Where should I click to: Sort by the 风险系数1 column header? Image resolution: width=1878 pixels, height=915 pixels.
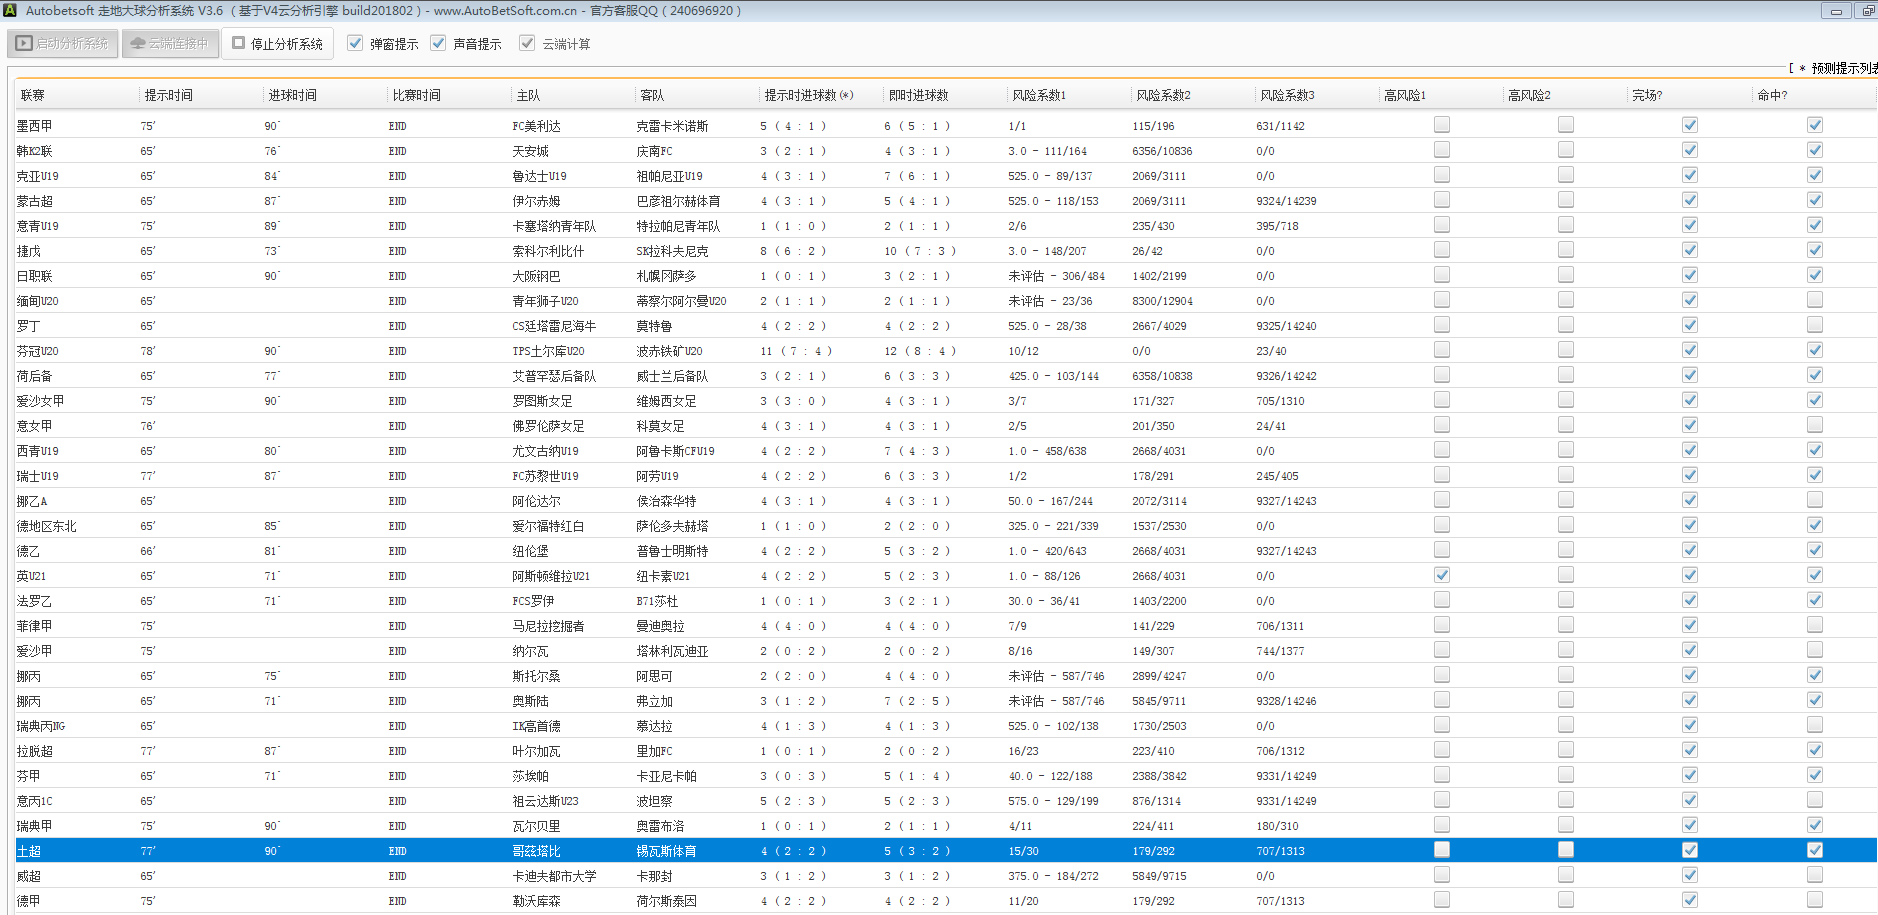click(x=1039, y=95)
